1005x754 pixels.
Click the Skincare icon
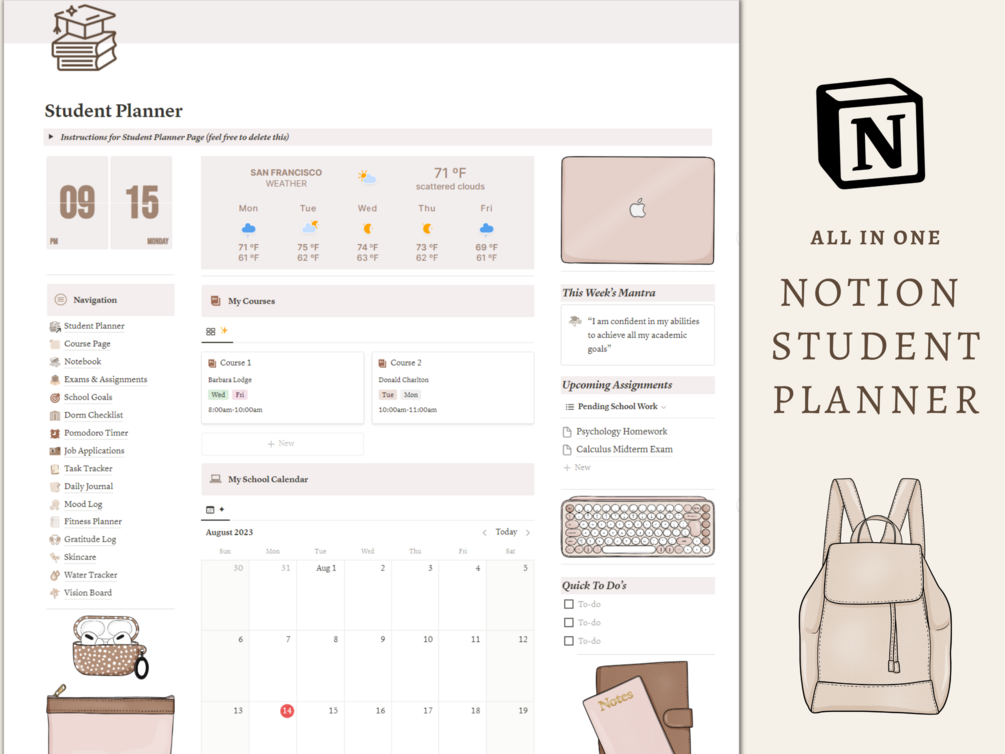55,558
